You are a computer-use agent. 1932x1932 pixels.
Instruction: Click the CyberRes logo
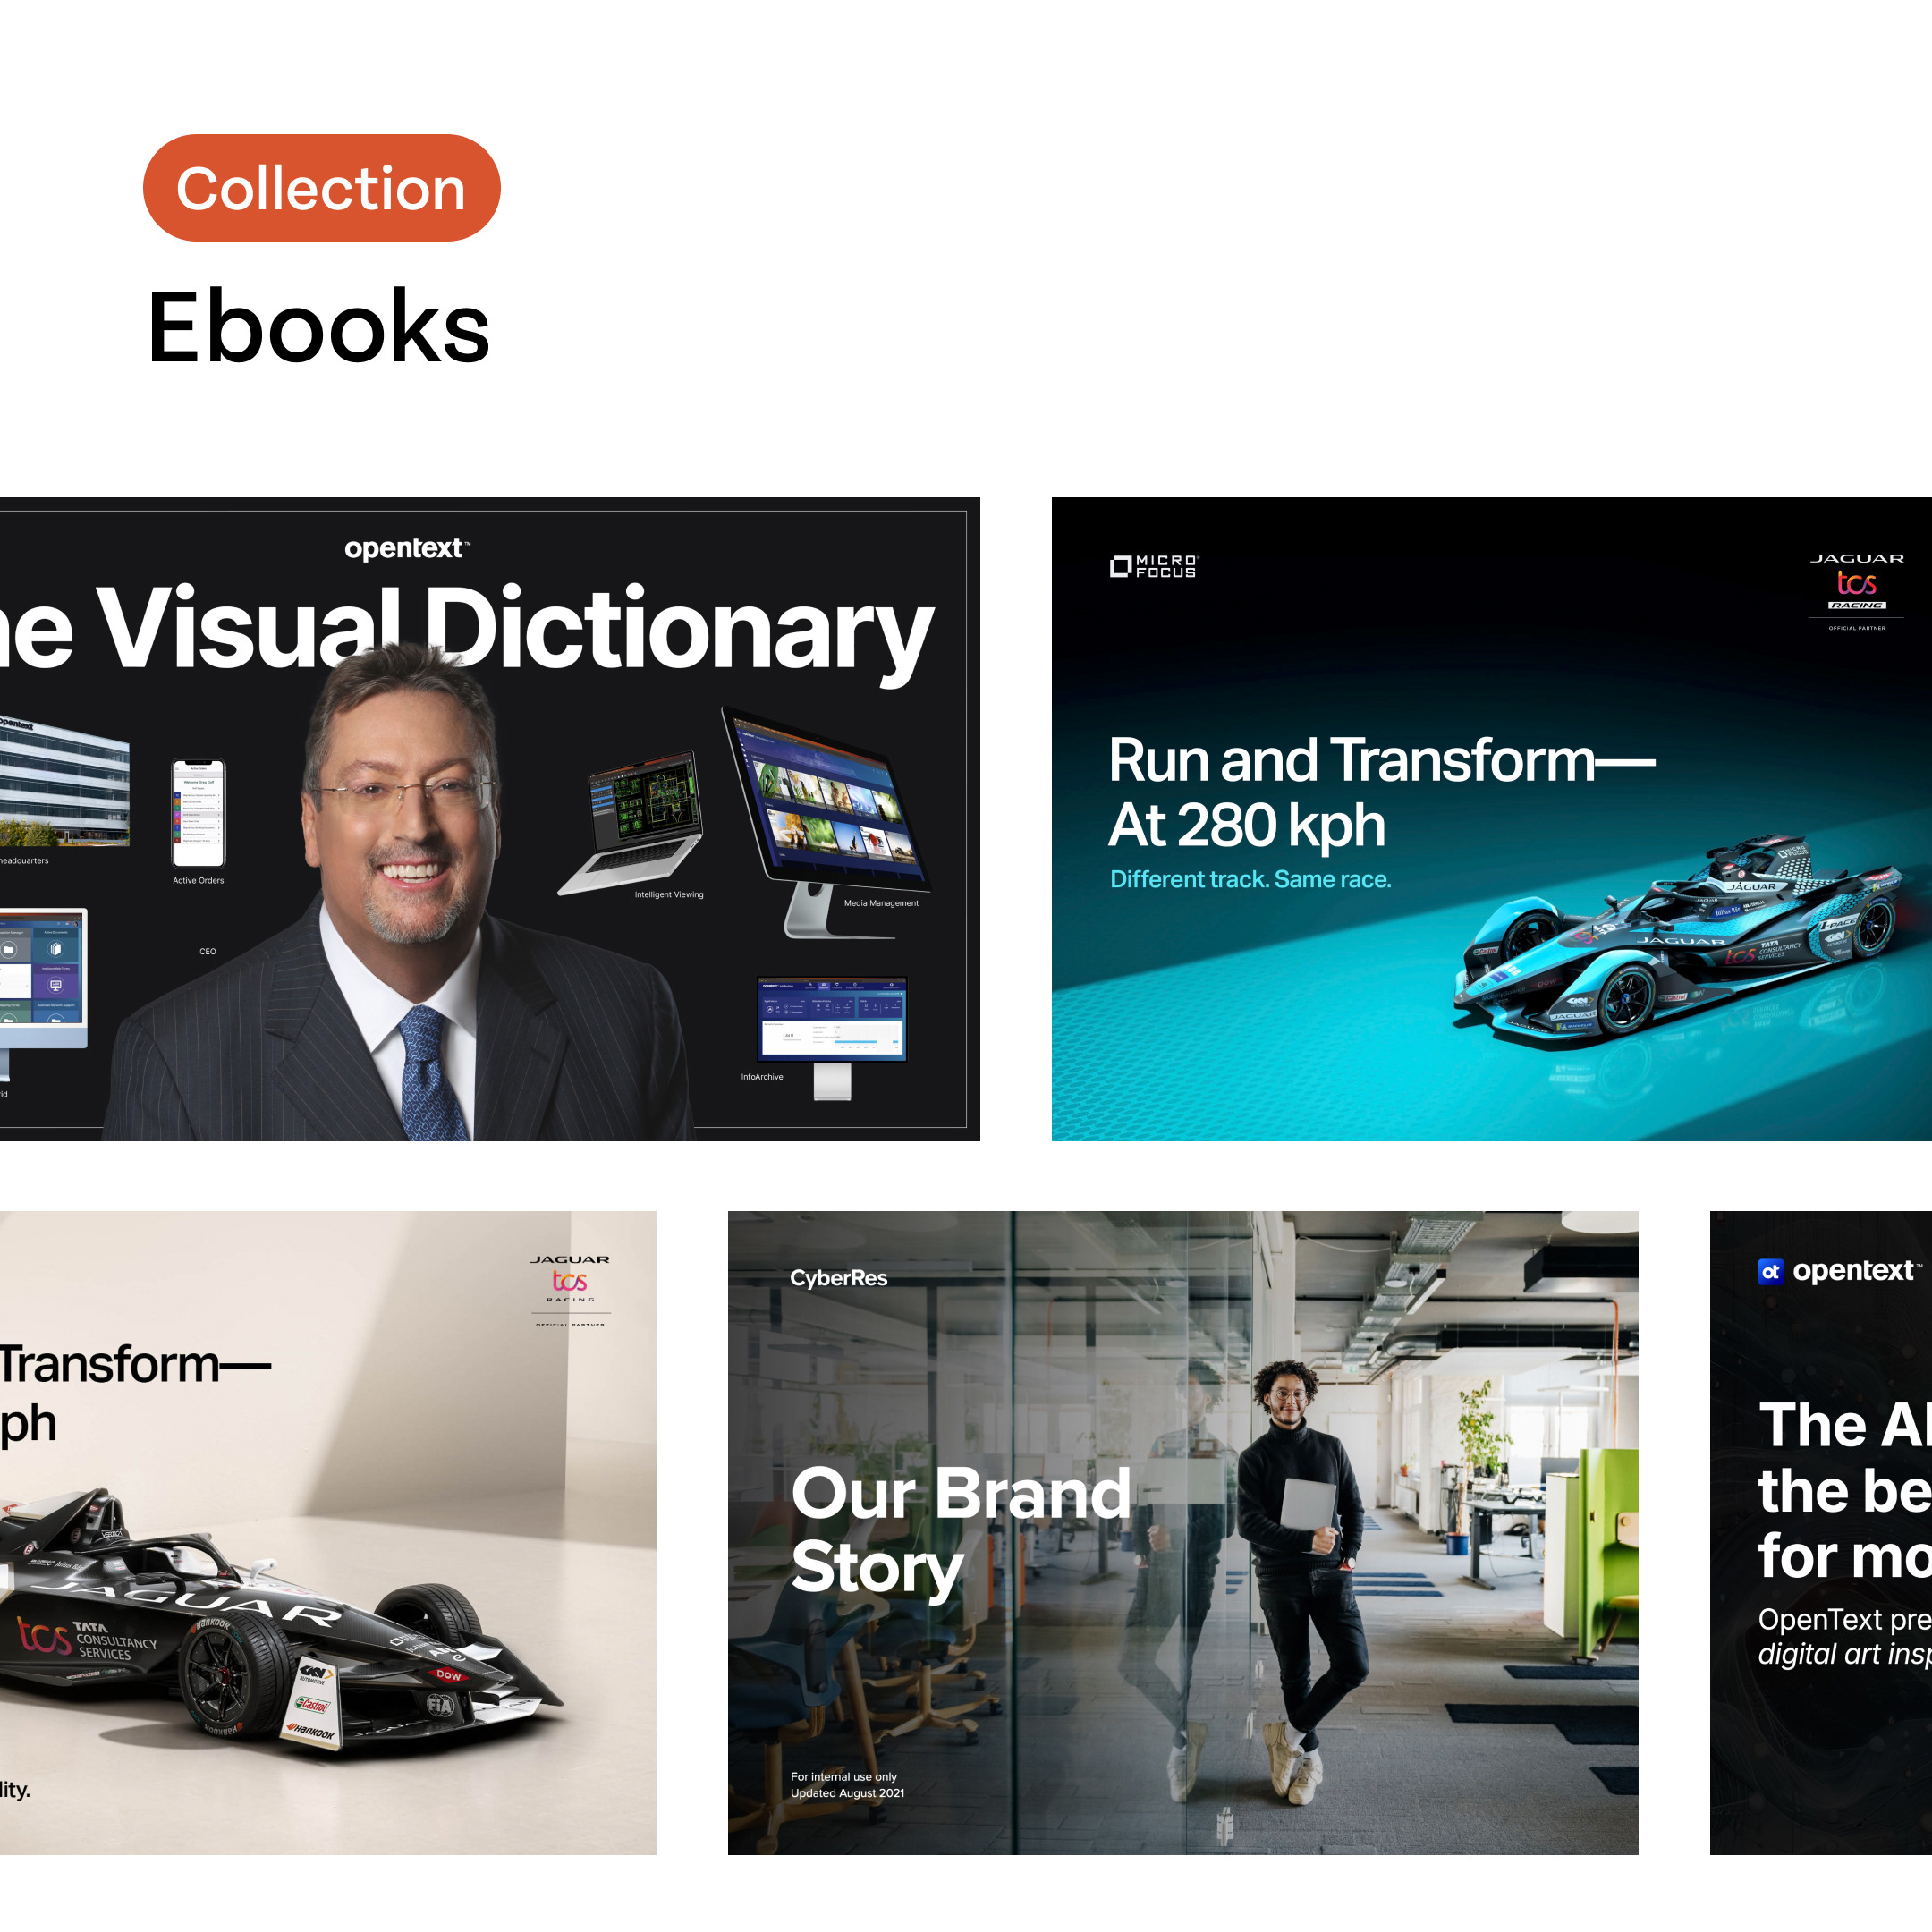click(838, 1278)
